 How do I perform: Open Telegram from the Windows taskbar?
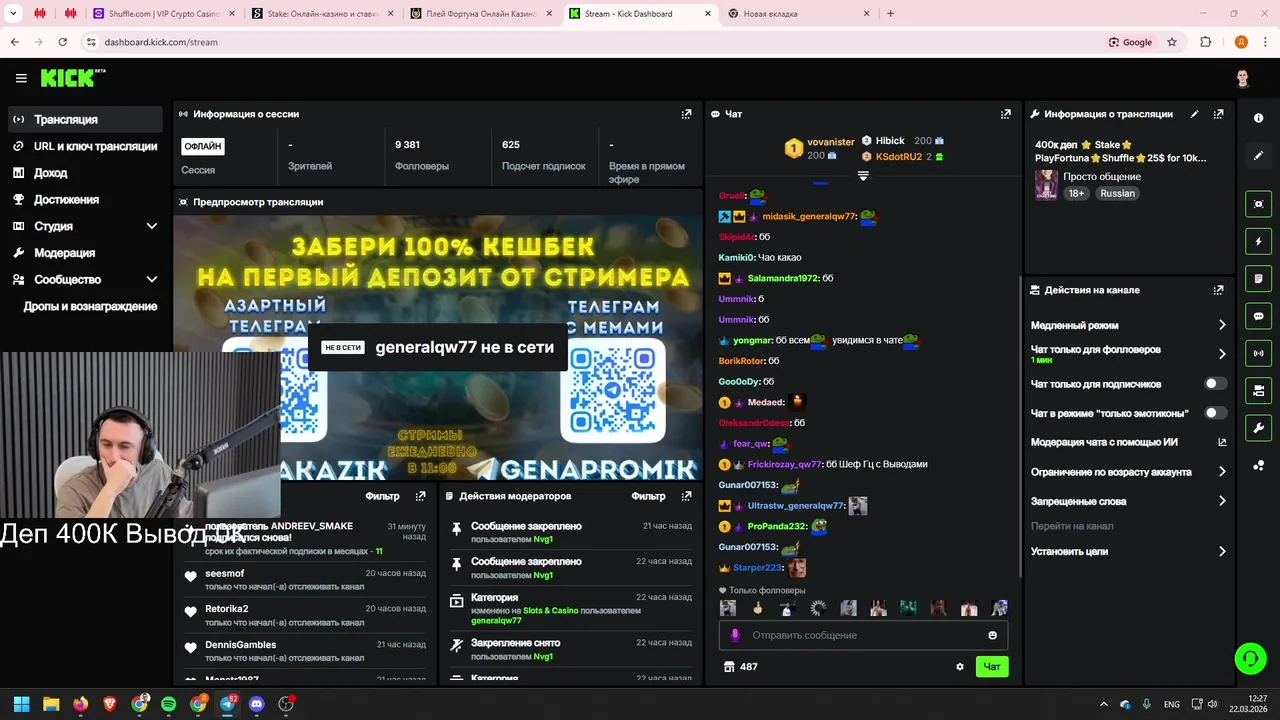point(227,704)
